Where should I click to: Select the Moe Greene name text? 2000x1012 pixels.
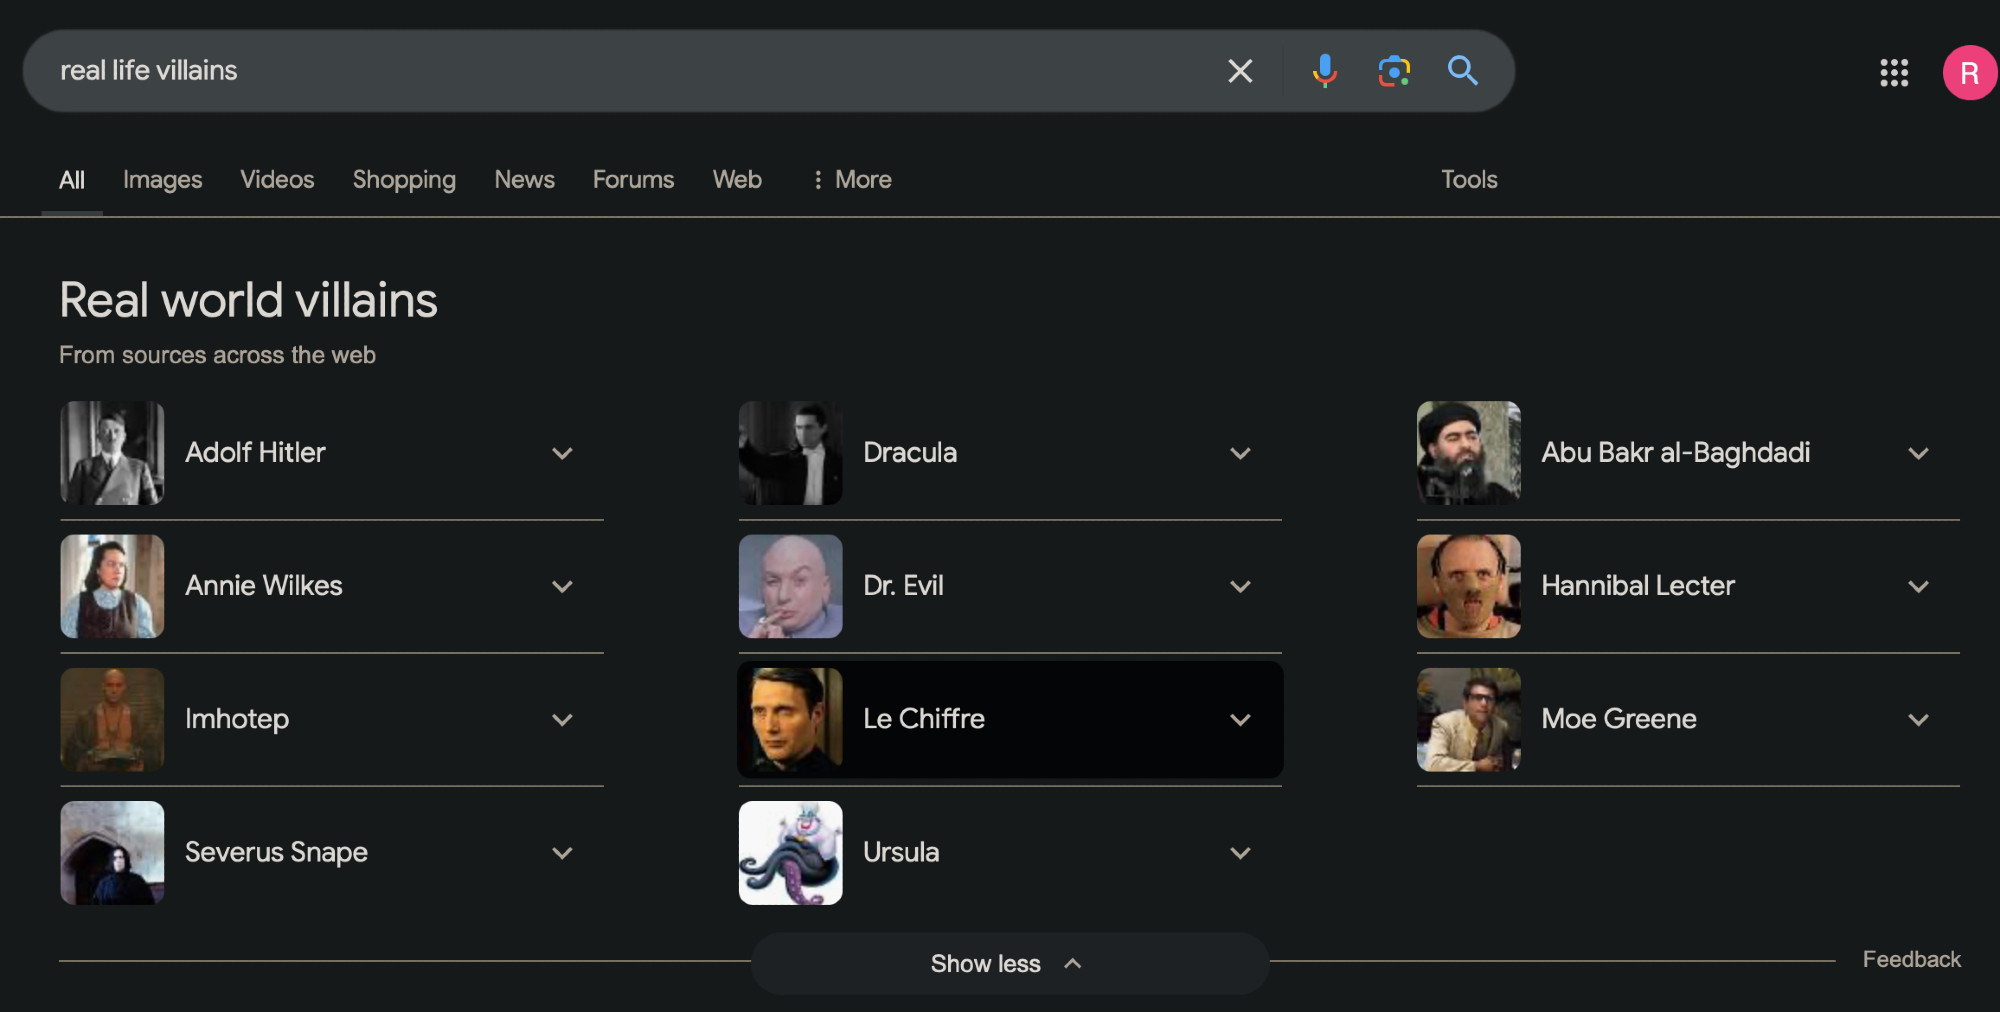pos(1619,719)
